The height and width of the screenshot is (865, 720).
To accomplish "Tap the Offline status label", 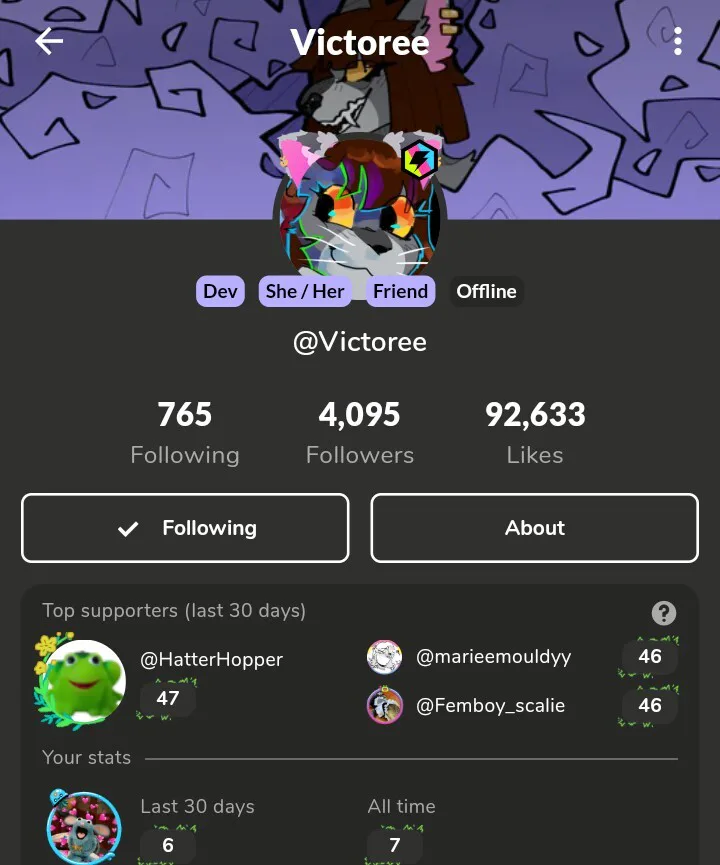I will (486, 291).
